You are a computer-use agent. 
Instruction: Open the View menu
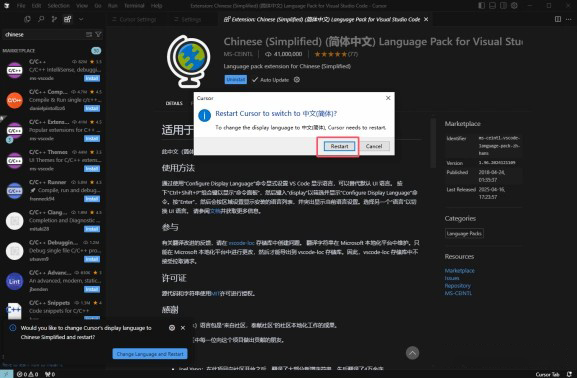tap(82, 6)
